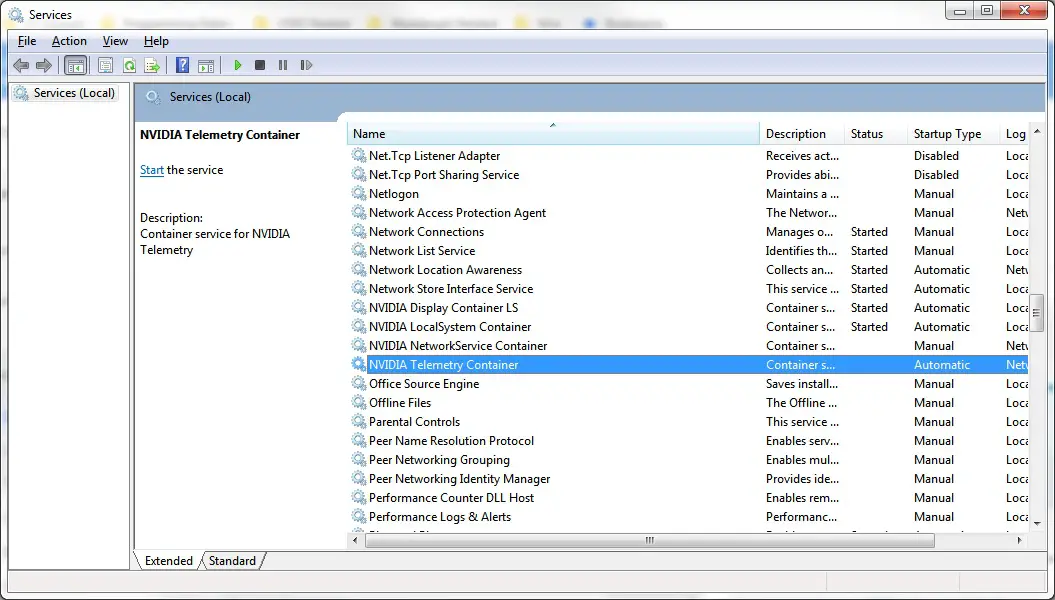1055x600 pixels.
Task: Sort services by the Name column header
Action: [553, 134]
